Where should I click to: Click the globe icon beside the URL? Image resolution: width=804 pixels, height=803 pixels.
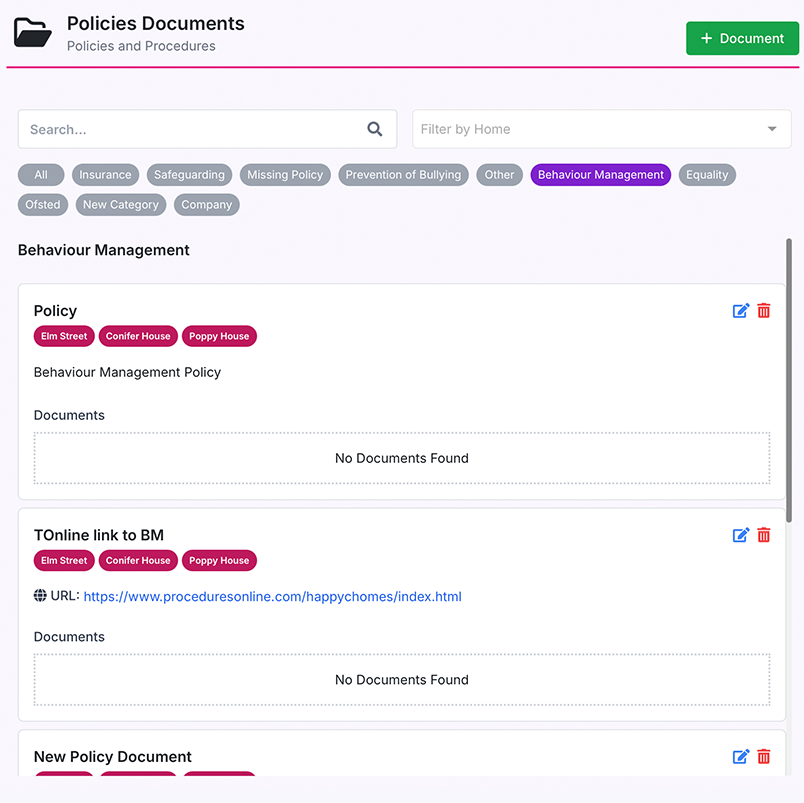coord(37,596)
